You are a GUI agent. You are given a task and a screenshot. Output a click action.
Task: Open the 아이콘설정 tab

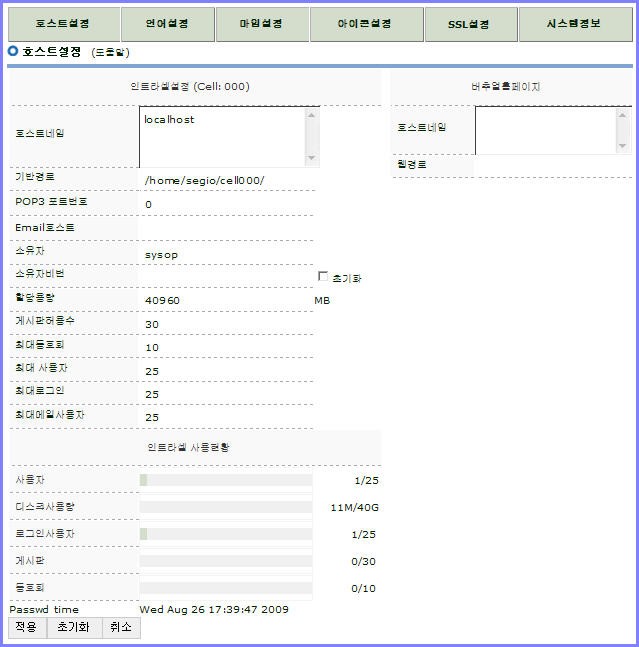coord(365,23)
